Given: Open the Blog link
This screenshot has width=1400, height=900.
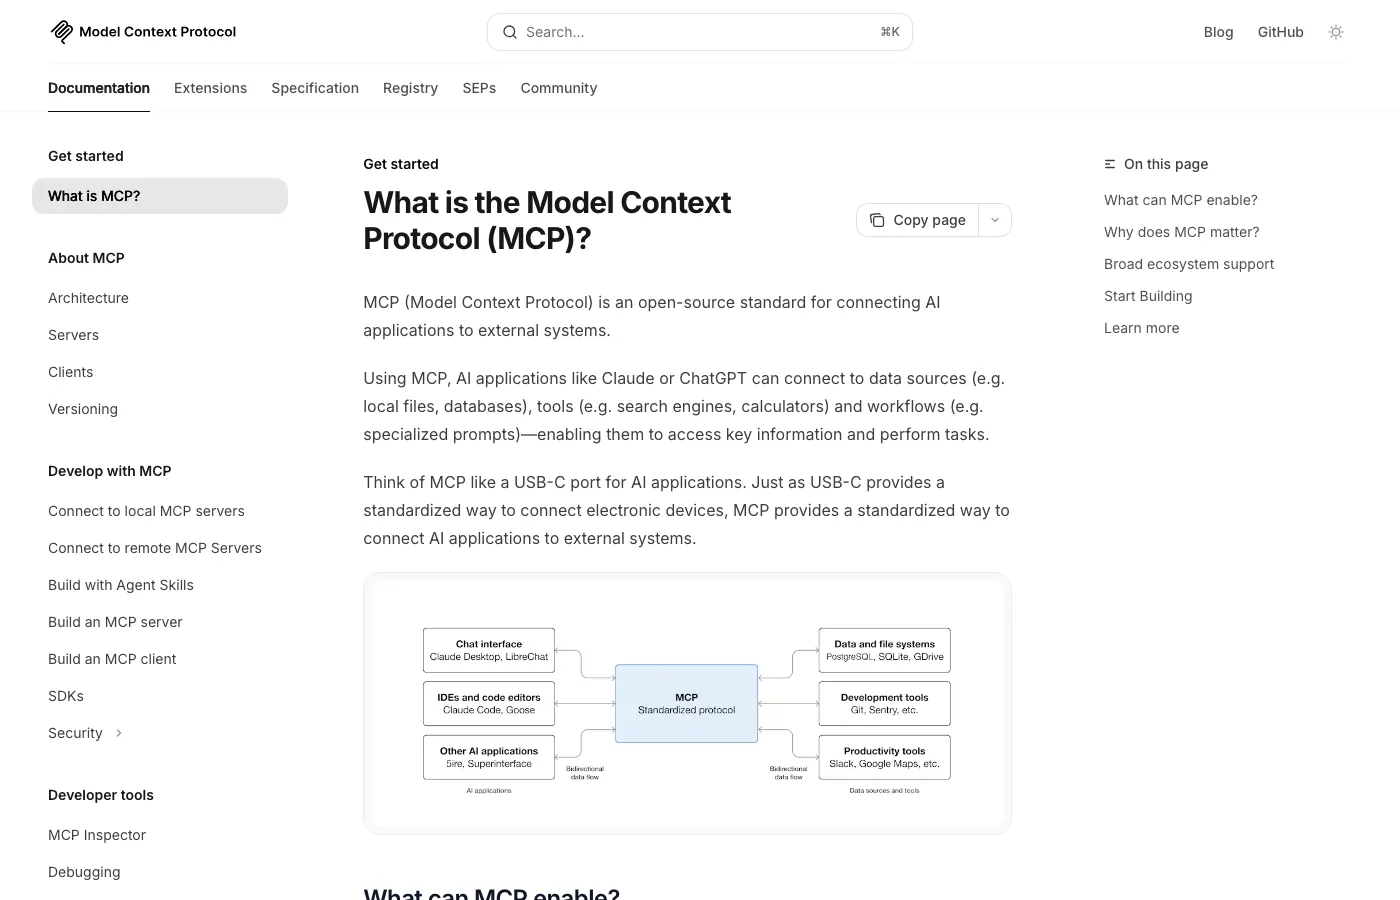Looking at the screenshot, I should point(1218,32).
